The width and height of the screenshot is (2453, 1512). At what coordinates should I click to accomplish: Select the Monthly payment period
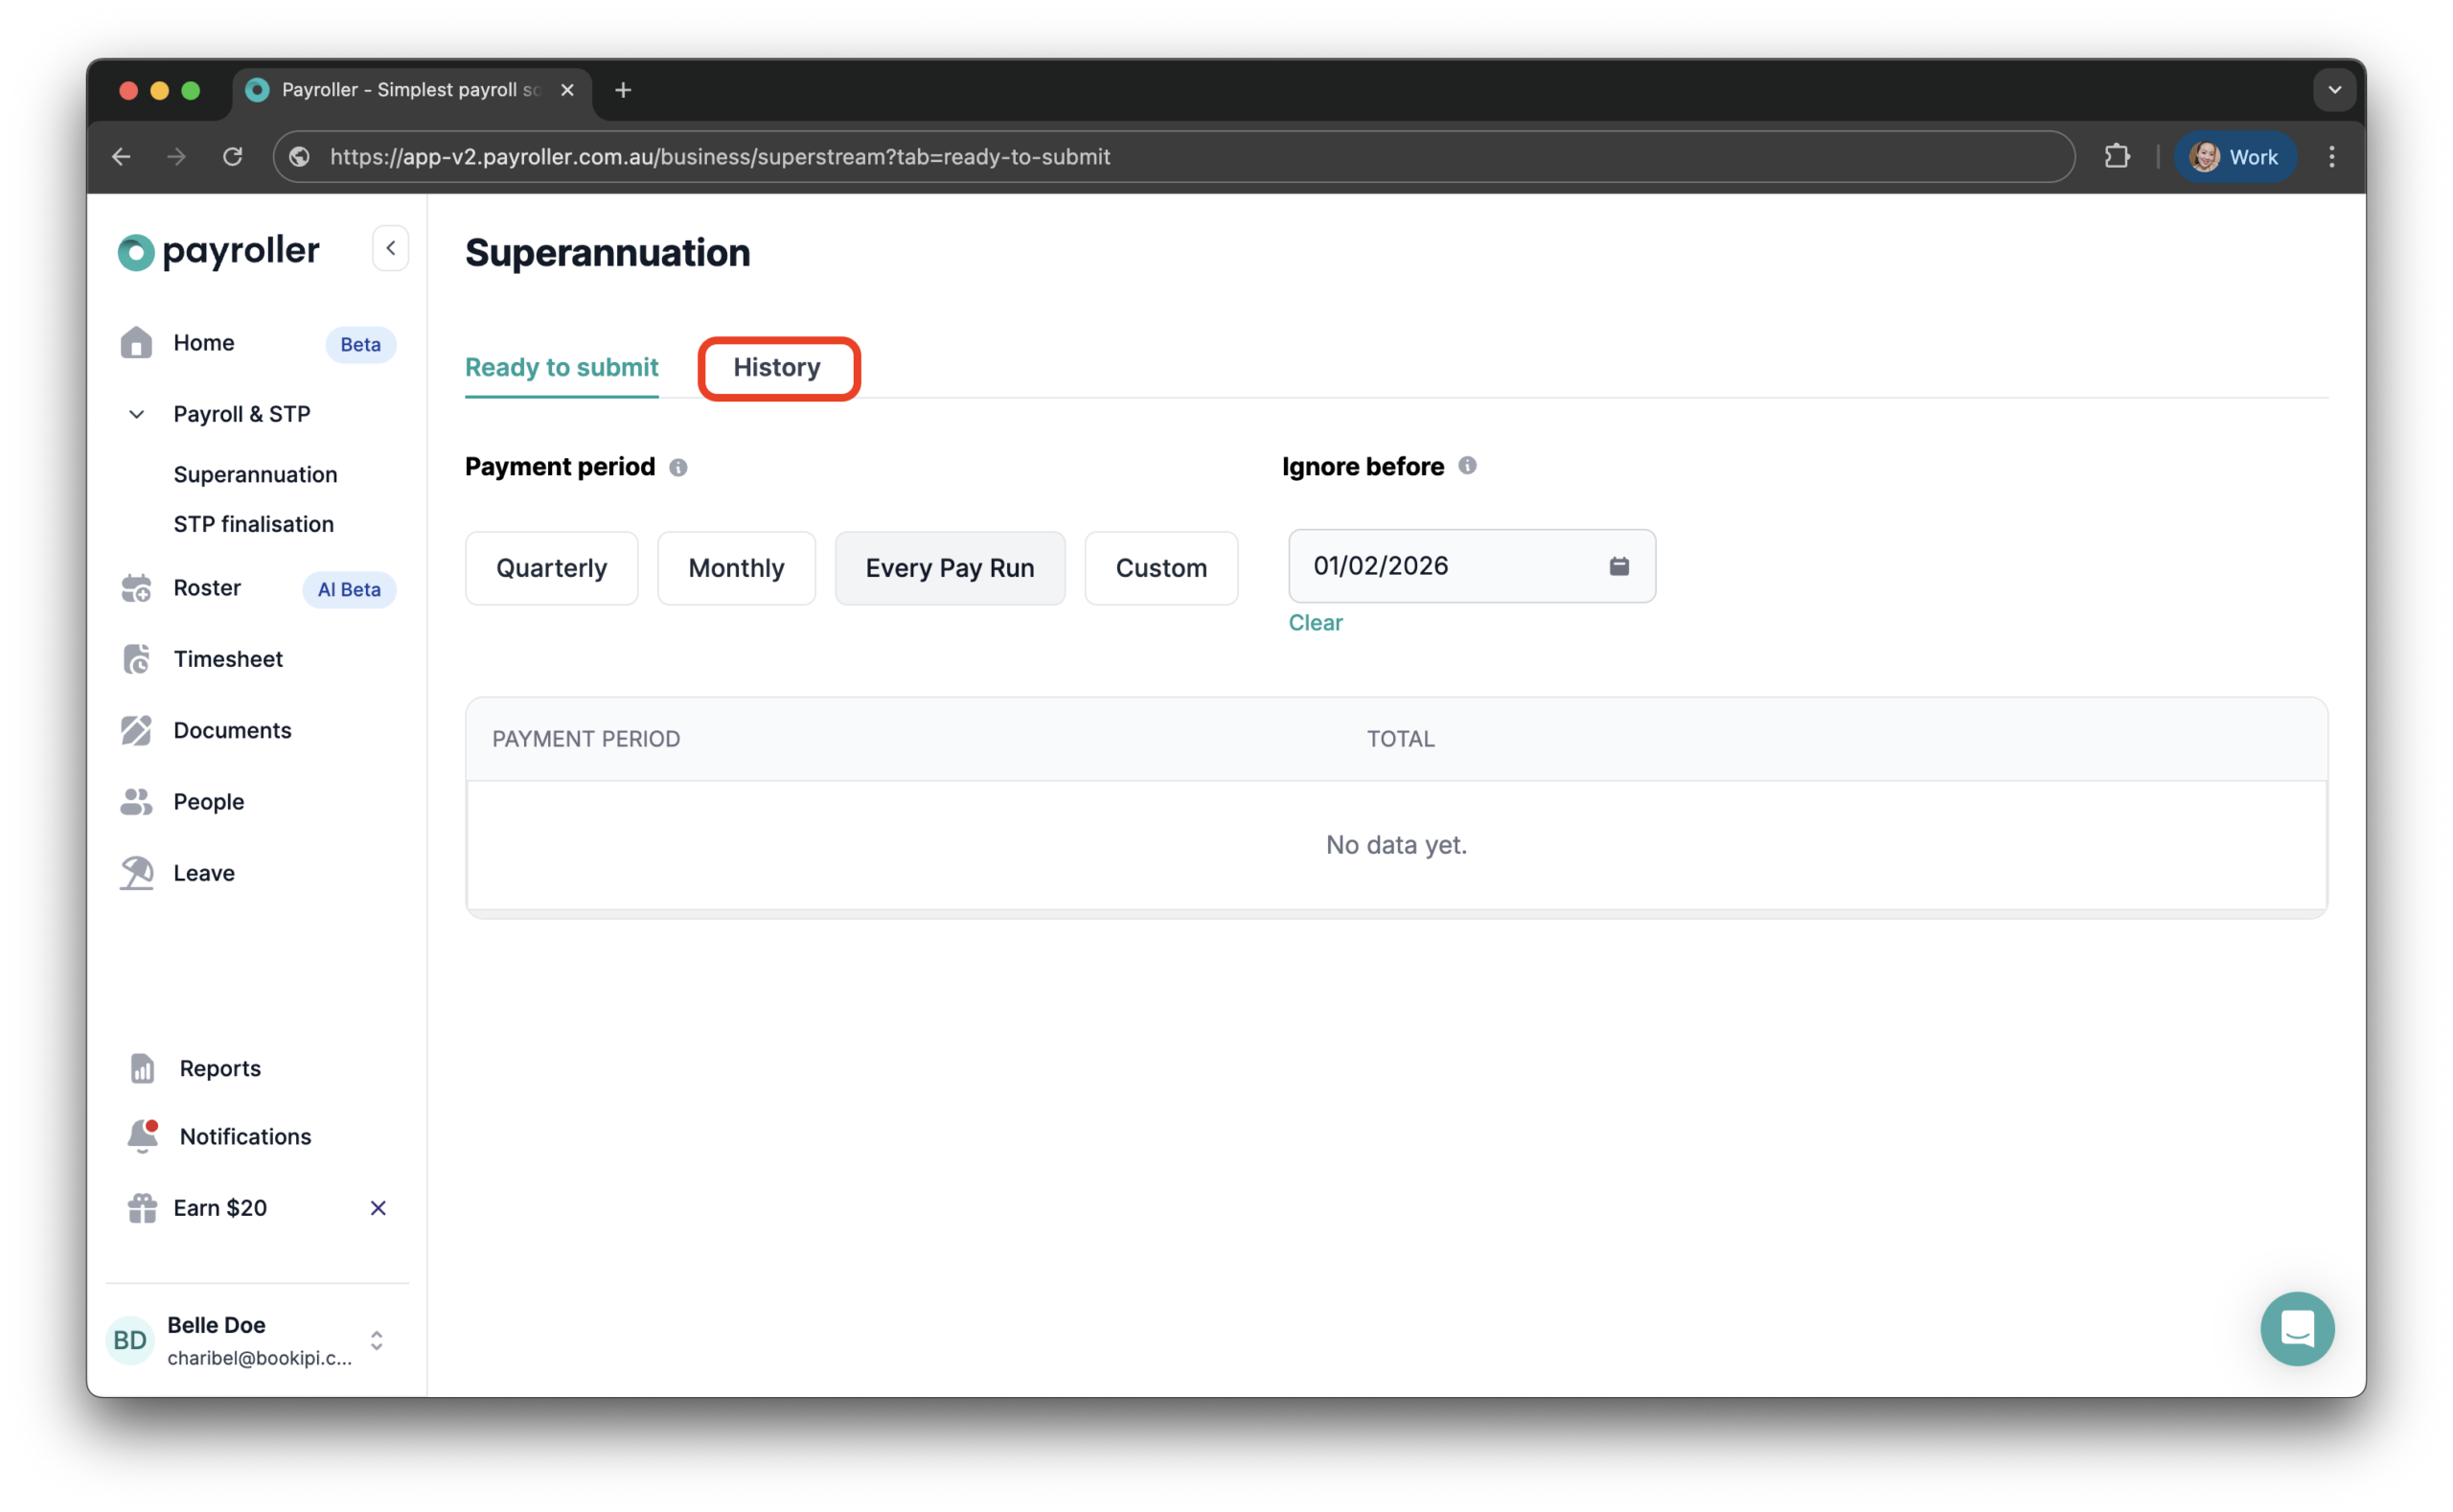point(736,567)
